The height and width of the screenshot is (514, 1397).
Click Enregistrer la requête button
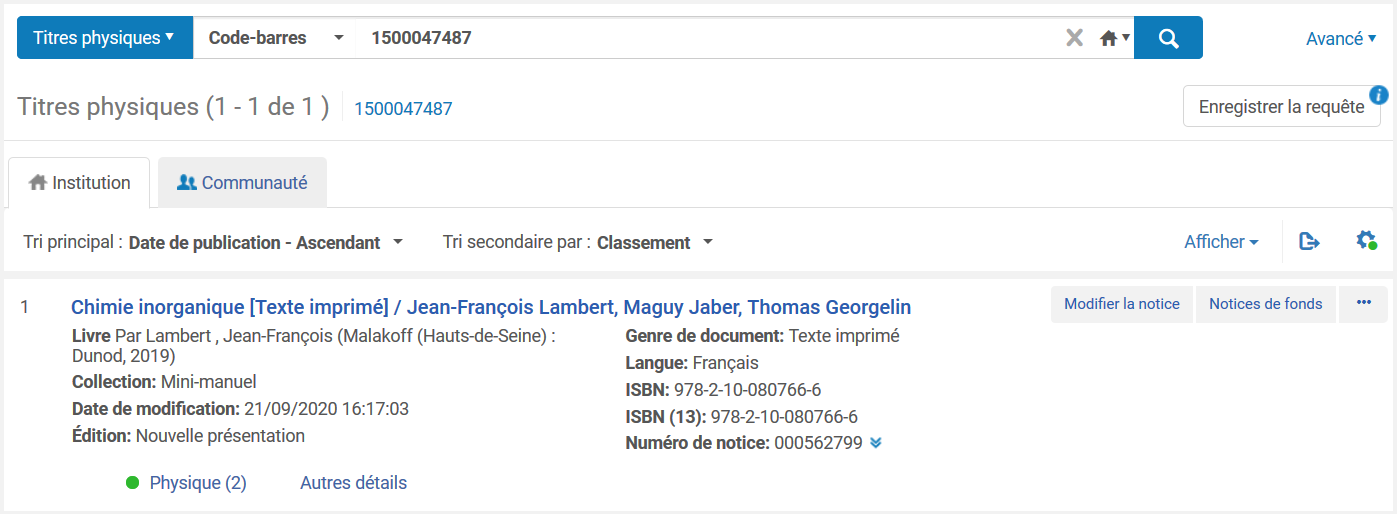click(x=1281, y=107)
